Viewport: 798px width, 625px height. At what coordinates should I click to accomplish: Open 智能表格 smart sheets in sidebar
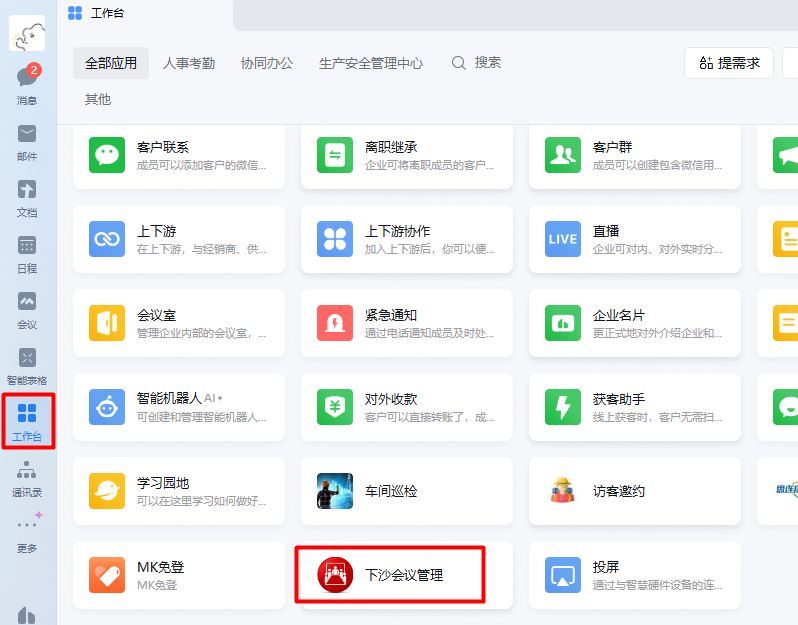point(27,364)
